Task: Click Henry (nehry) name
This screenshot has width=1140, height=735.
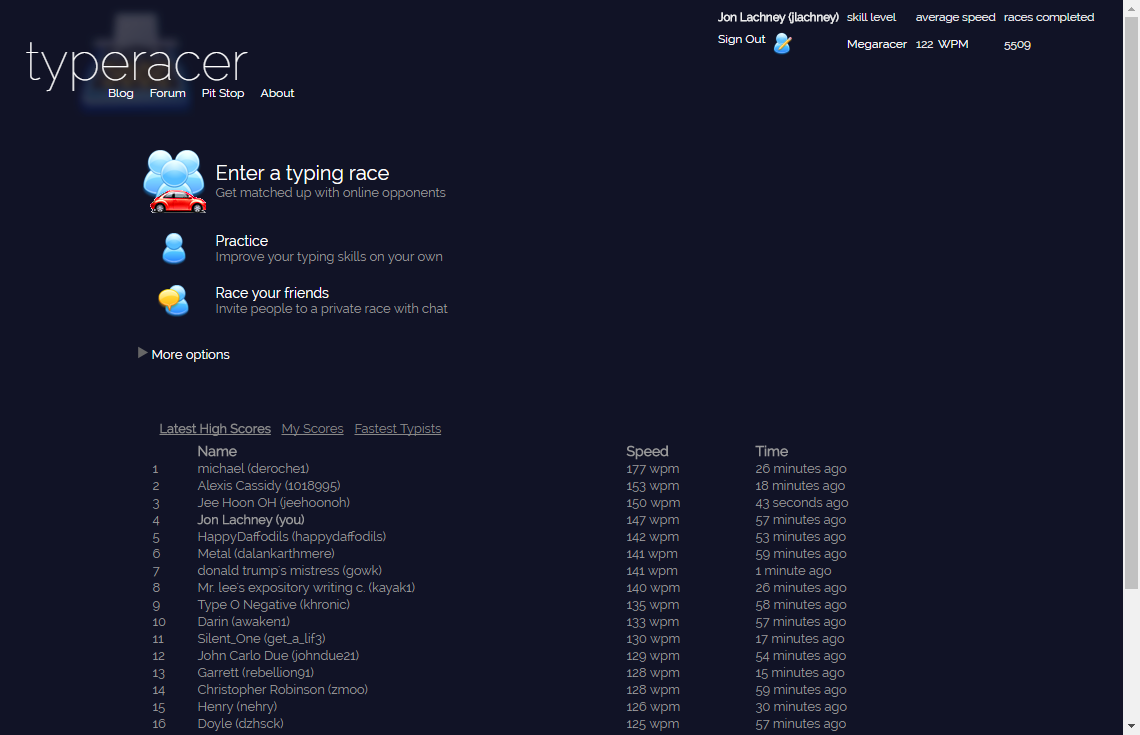Action: [x=237, y=707]
